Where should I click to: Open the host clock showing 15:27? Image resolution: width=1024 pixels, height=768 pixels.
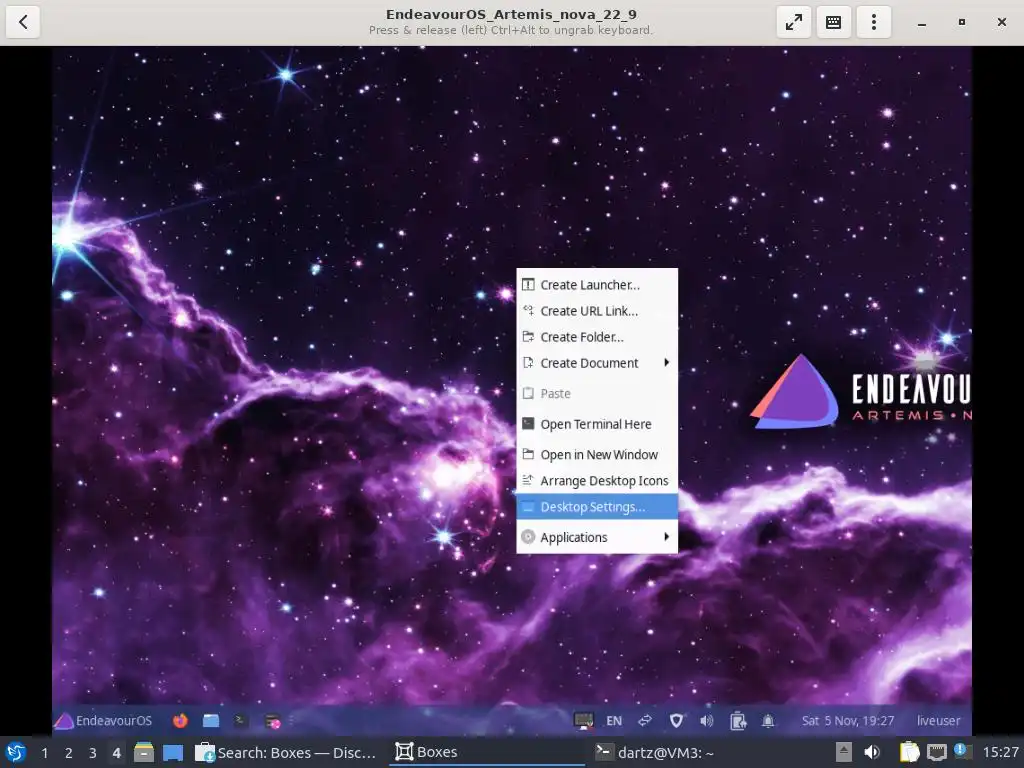[1000, 752]
